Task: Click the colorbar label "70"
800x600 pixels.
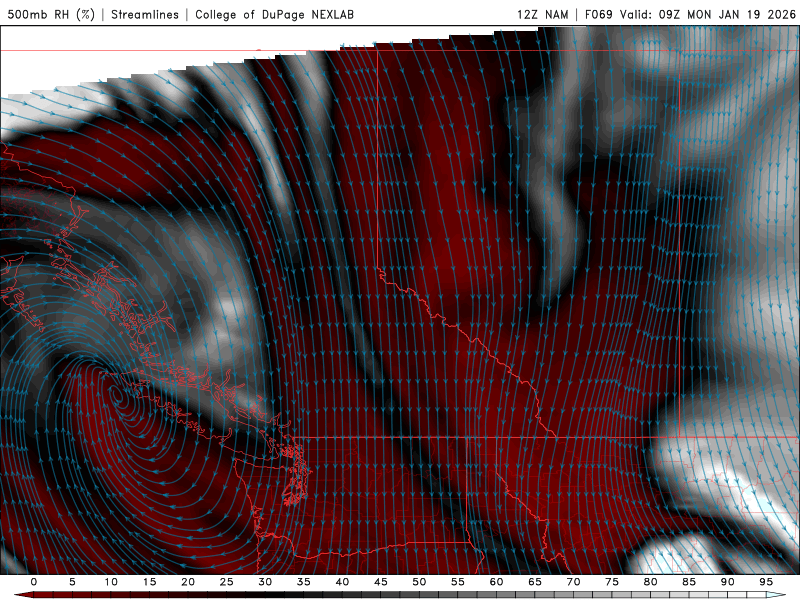Action: pyautogui.click(x=573, y=582)
